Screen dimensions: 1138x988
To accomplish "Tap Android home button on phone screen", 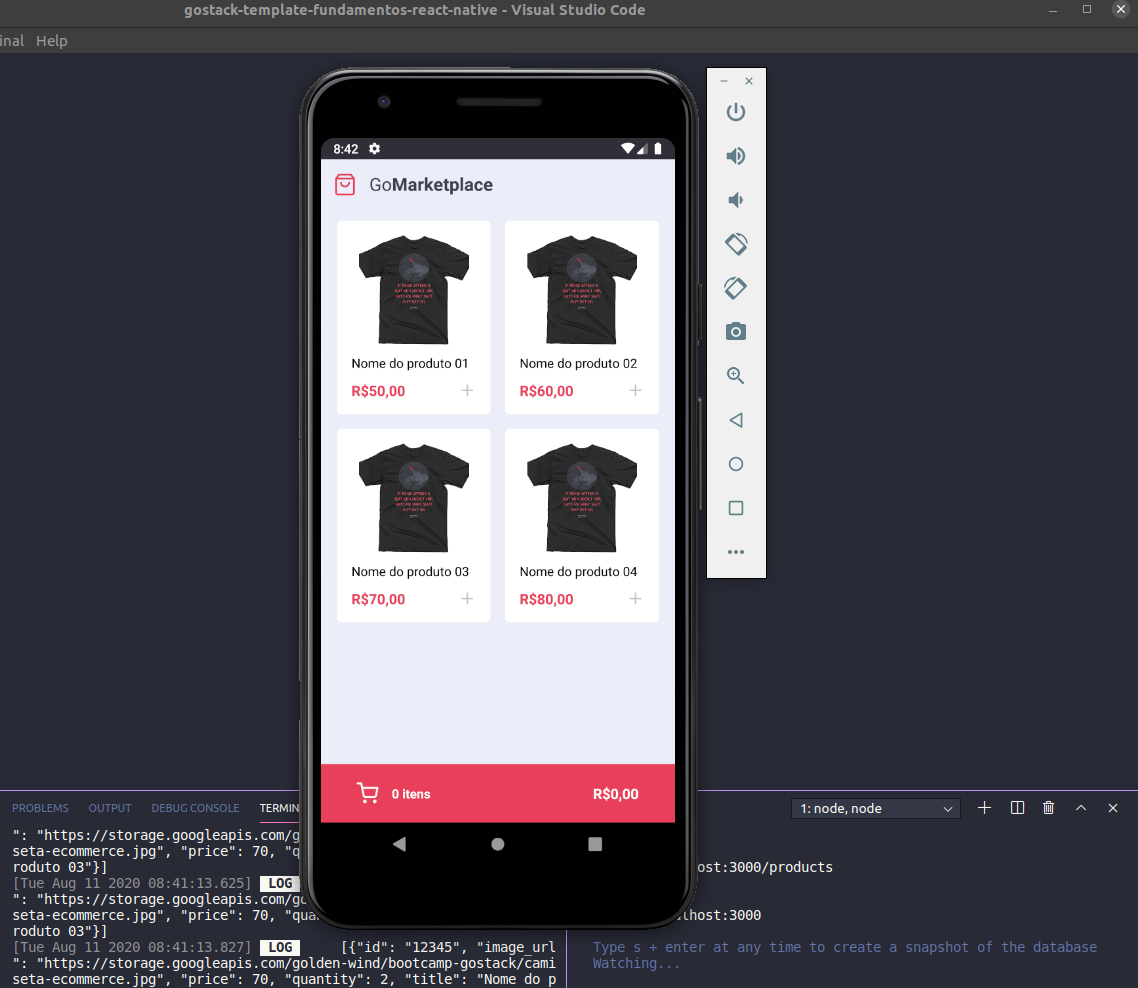I will click(497, 844).
